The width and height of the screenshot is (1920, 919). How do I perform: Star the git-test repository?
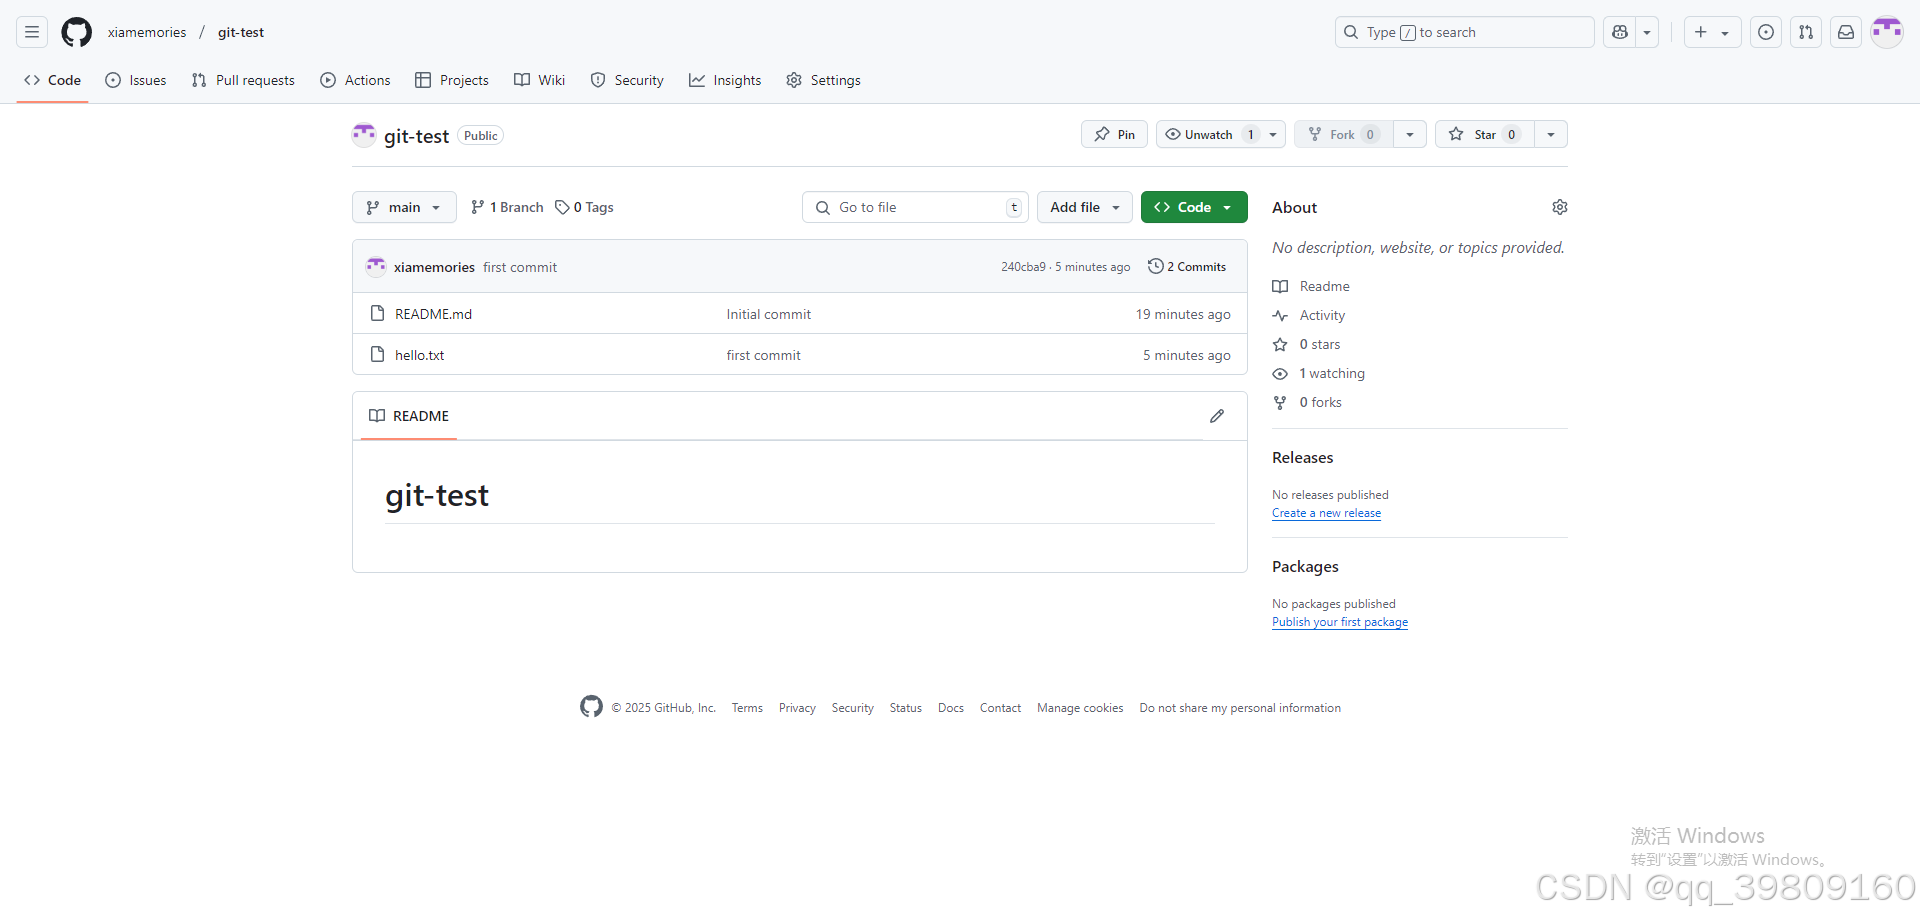coord(1485,134)
